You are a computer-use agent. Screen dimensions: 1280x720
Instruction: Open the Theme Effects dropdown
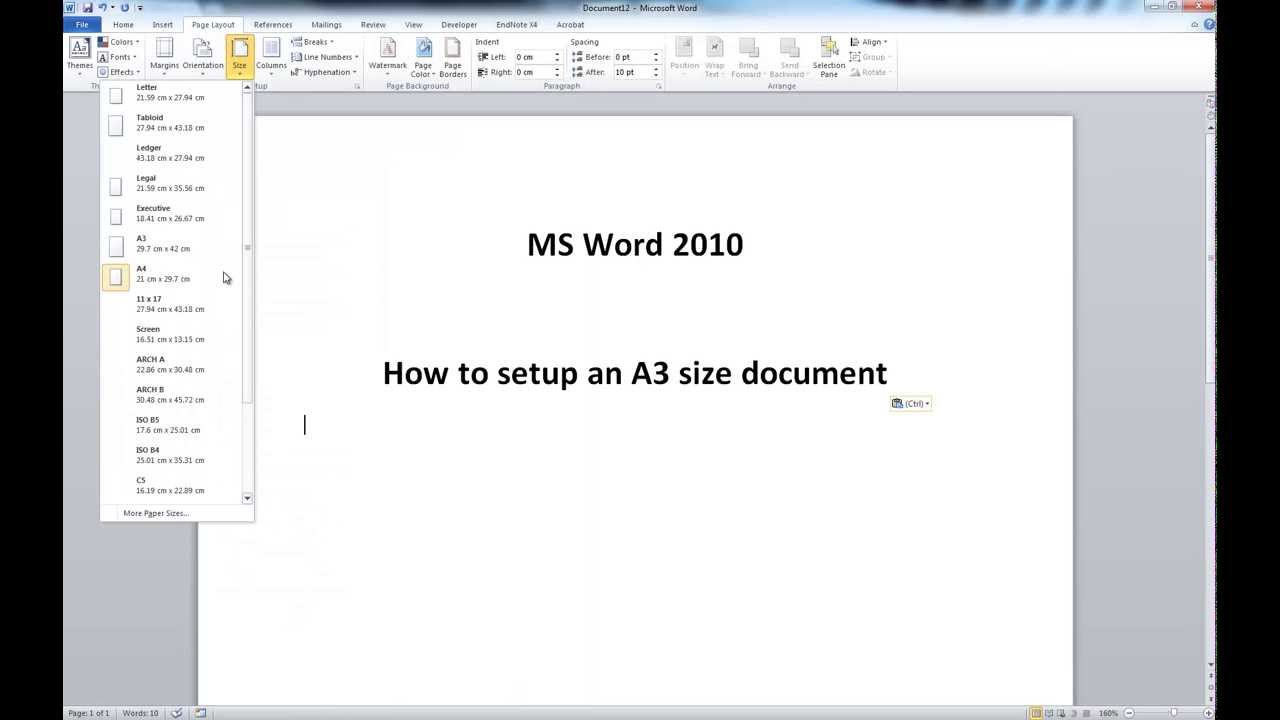(119, 72)
